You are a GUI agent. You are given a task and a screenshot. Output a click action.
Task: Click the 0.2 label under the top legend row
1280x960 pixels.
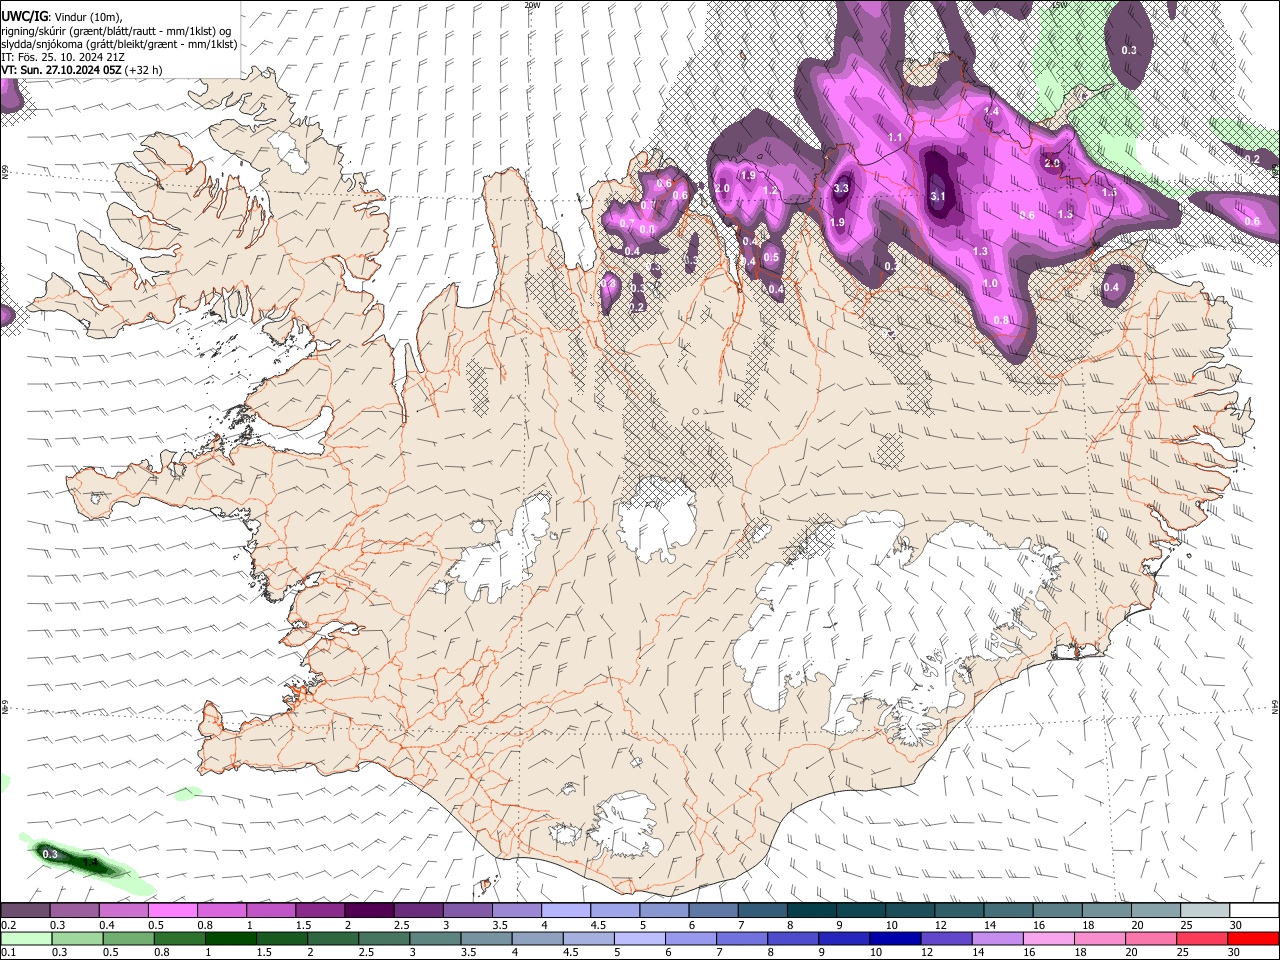tap(8, 925)
